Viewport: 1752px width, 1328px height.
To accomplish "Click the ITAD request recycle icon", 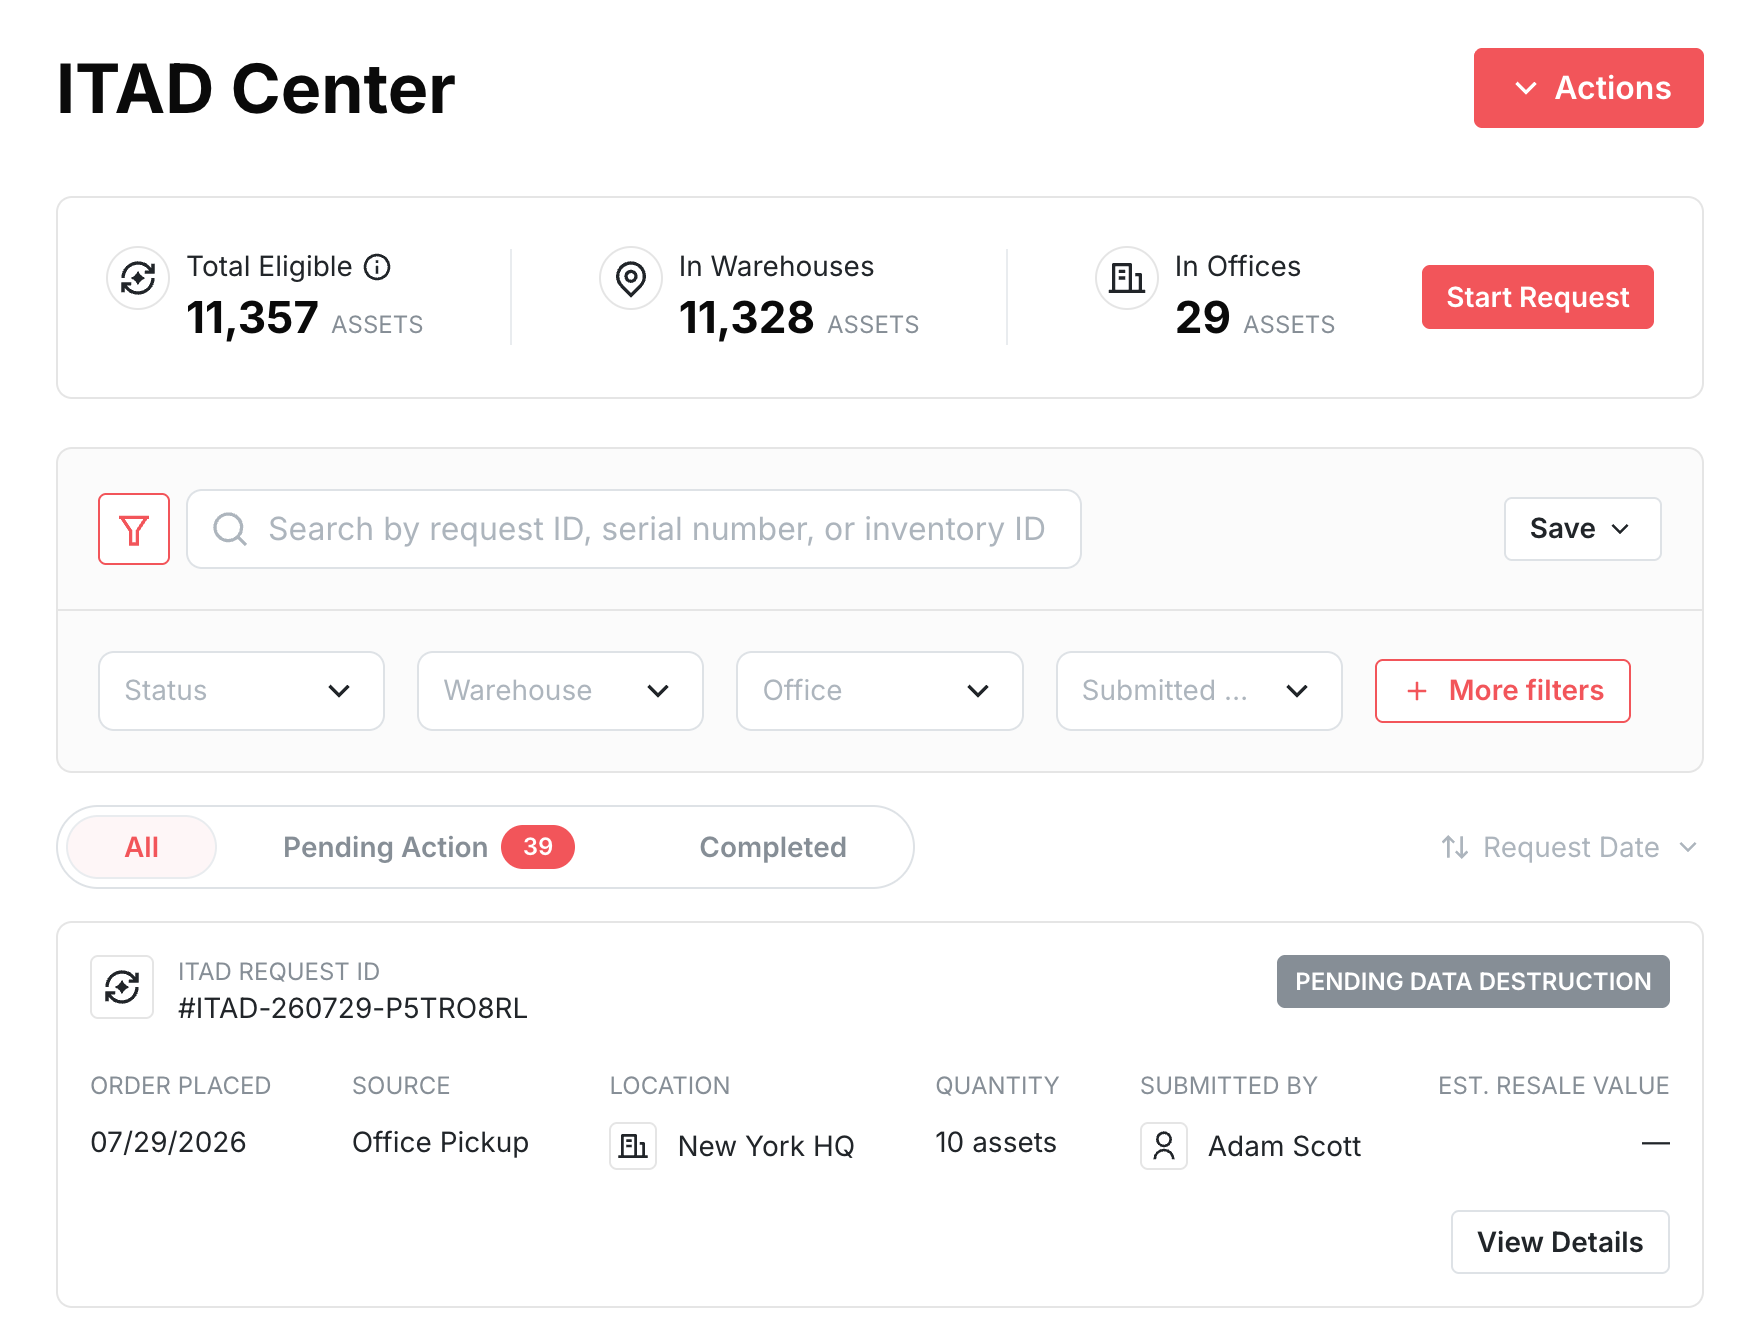I will (x=122, y=987).
